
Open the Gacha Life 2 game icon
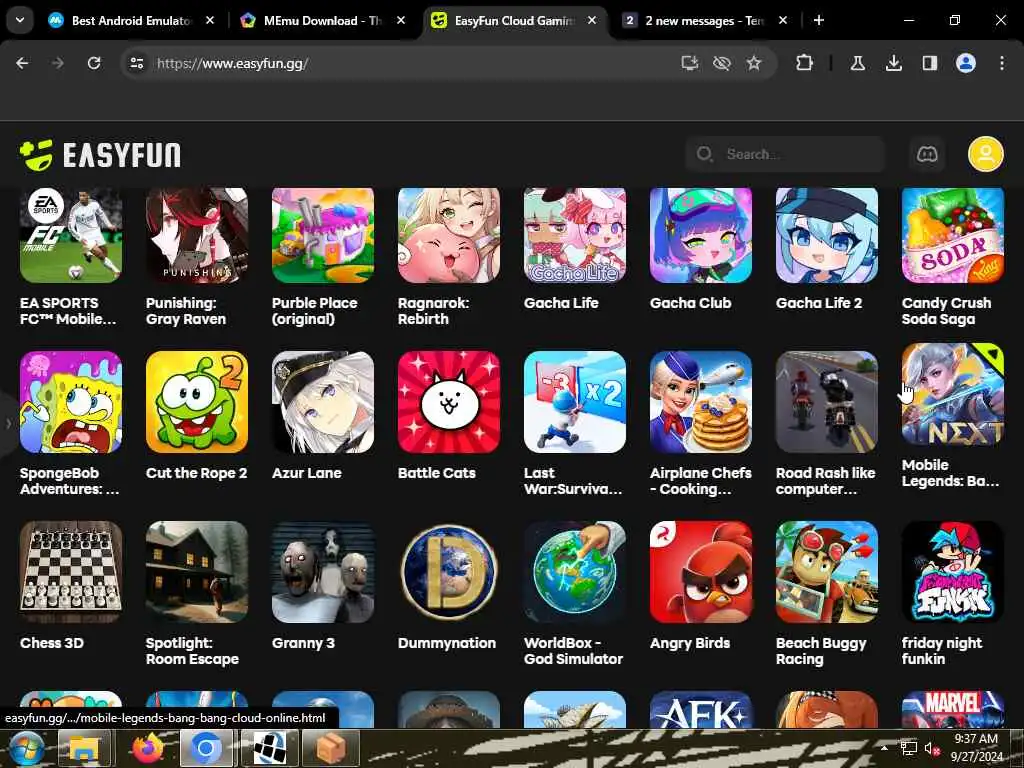pyautogui.click(x=827, y=235)
